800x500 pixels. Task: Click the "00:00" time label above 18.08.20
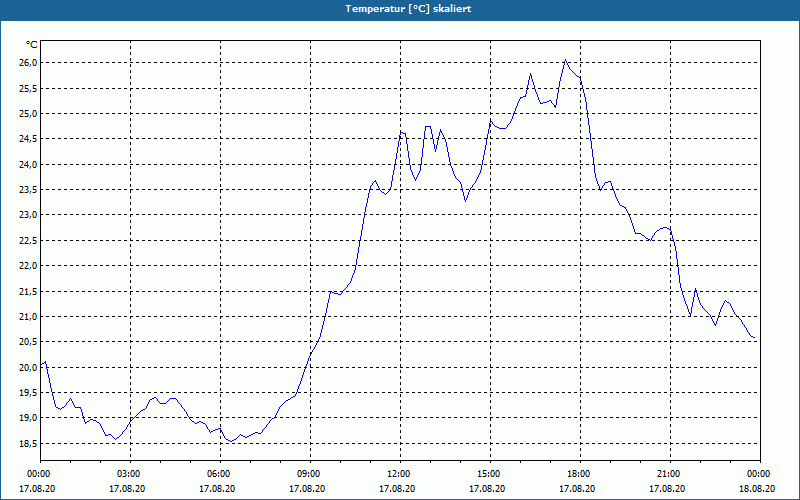[x=760, y=474]
